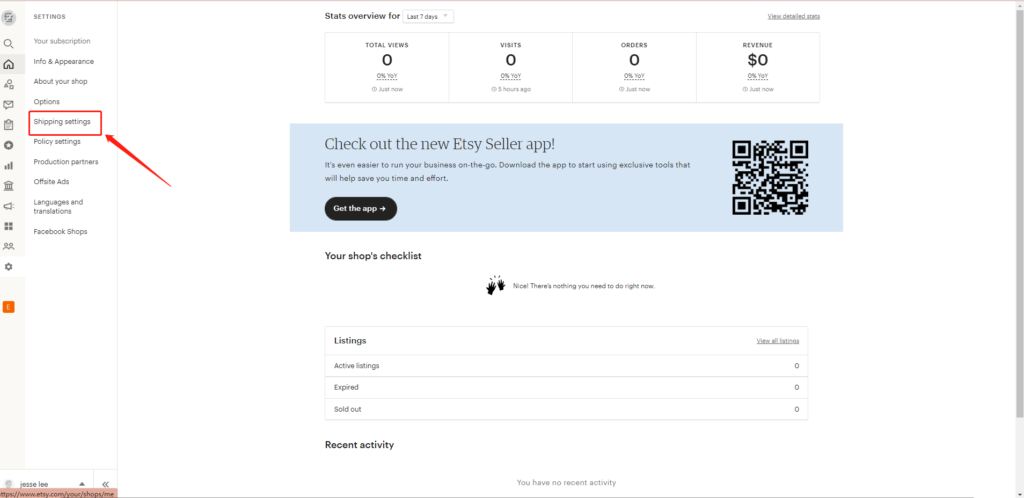Select the Settings gear icon

(x=8, y=267)
